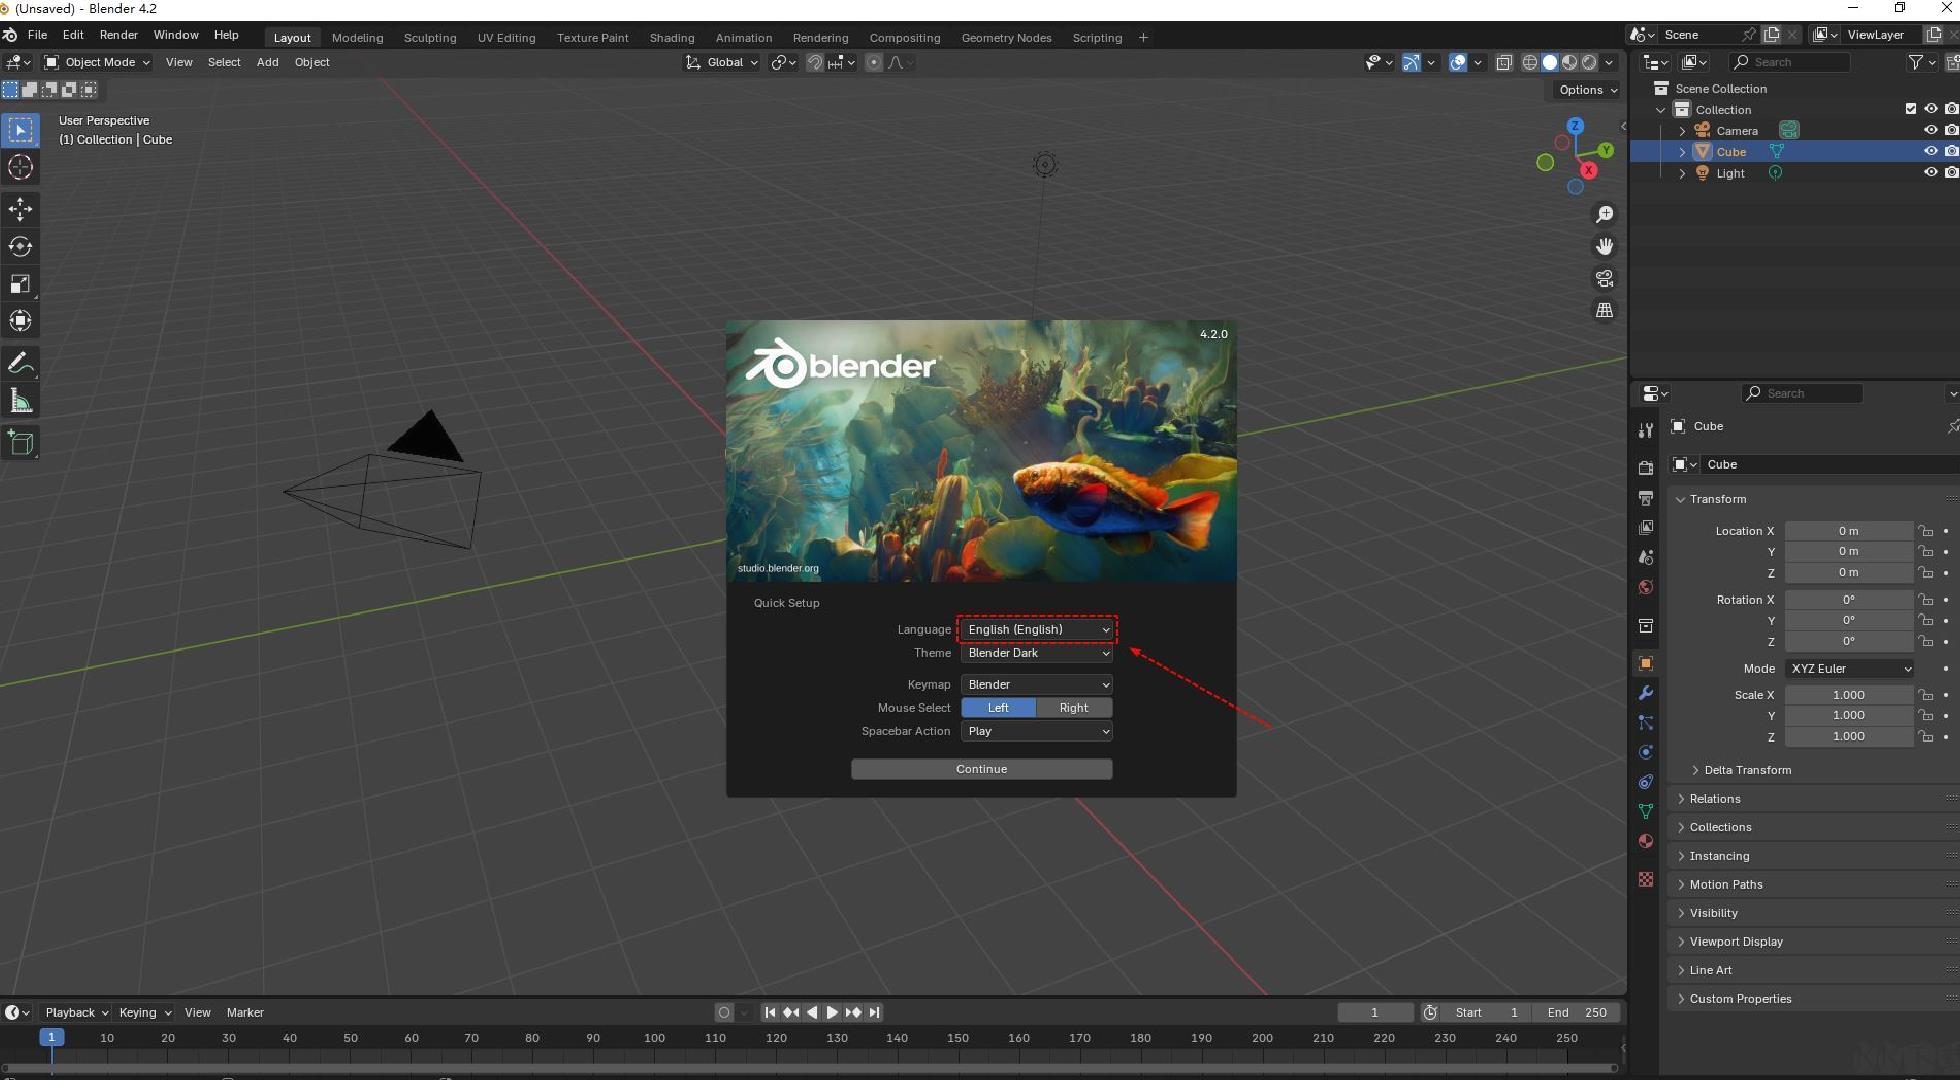Expand the Delta Transform panel
The height and width of the screenshot is (1080, 1960).
point(1746,770)
